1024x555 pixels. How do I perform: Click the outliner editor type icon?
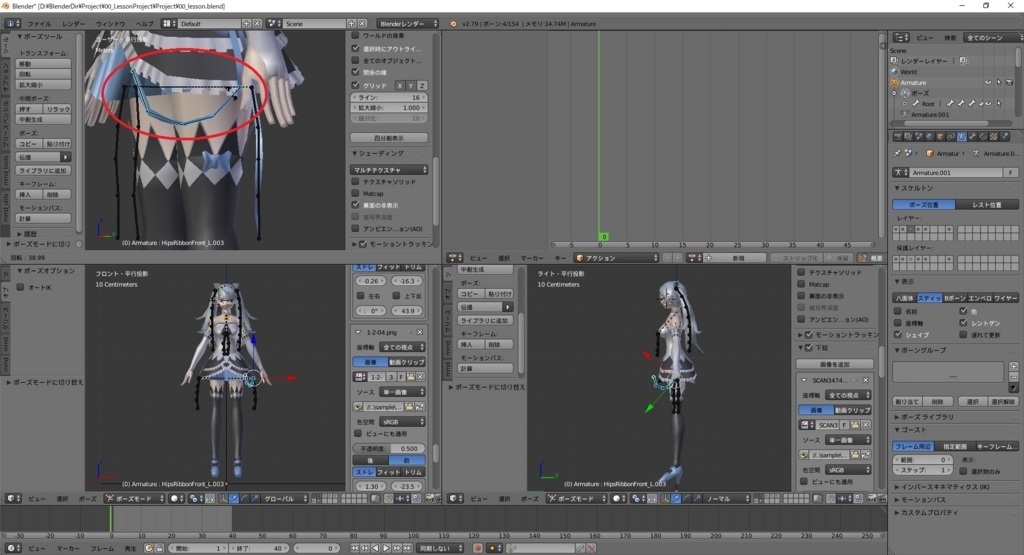[x=898, y=37]
